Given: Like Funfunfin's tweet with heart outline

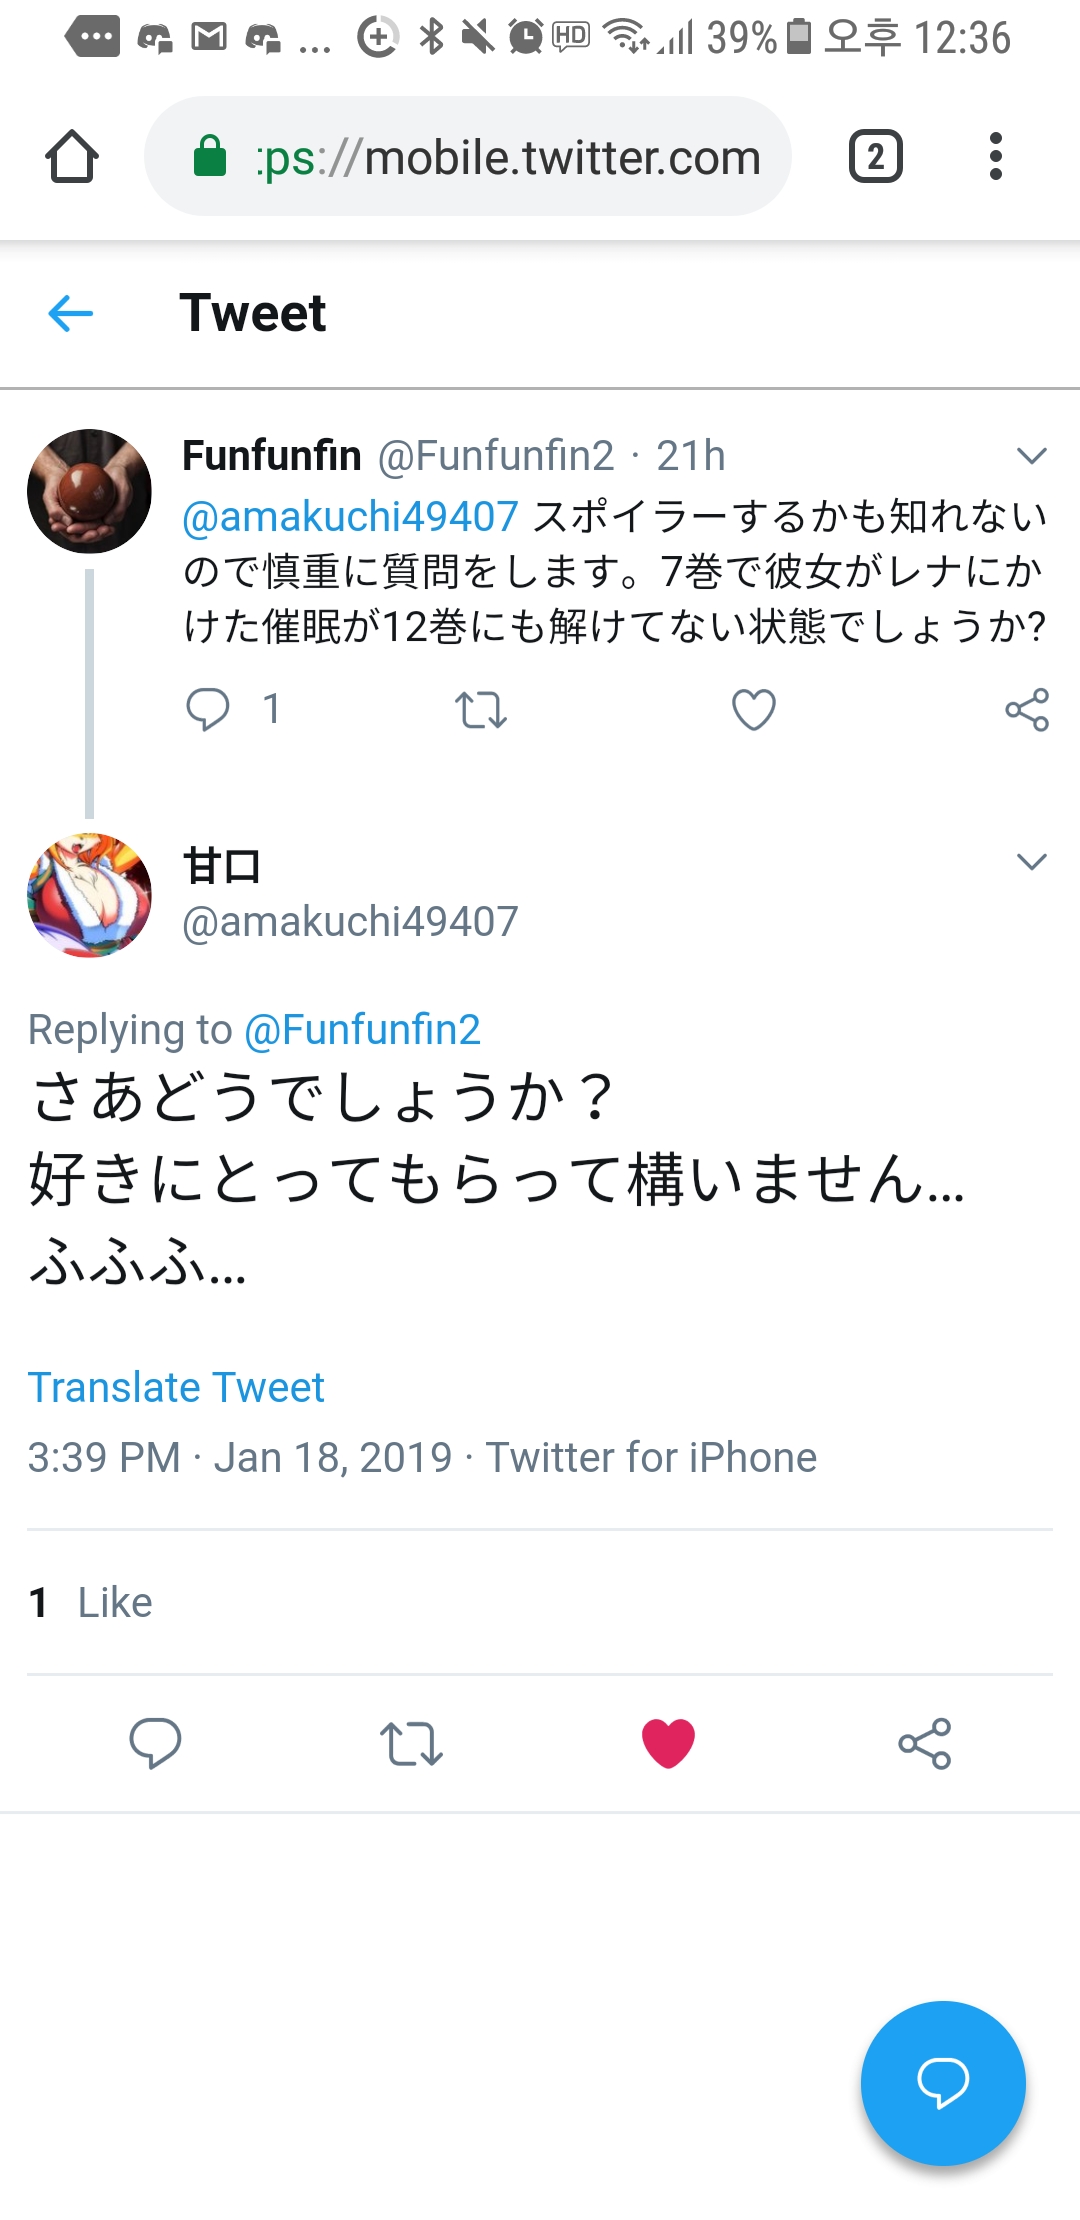Looking at the screenshot, I should click(754, 710).
